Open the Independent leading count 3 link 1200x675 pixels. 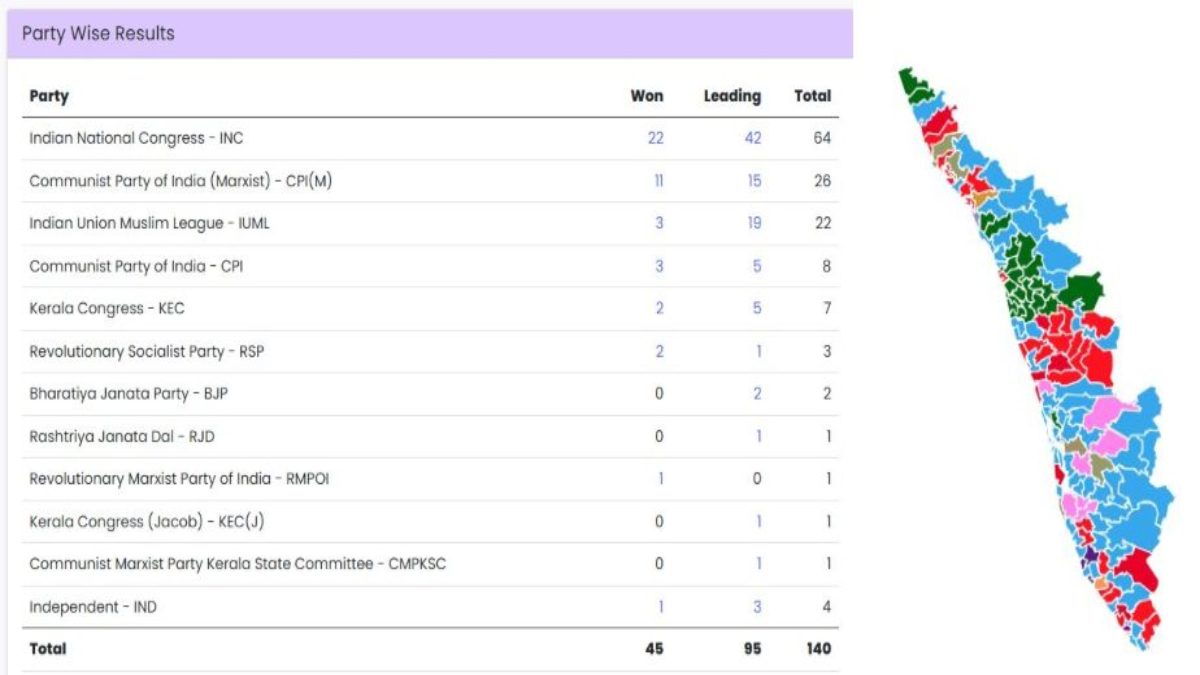click(x=757, y=606)
